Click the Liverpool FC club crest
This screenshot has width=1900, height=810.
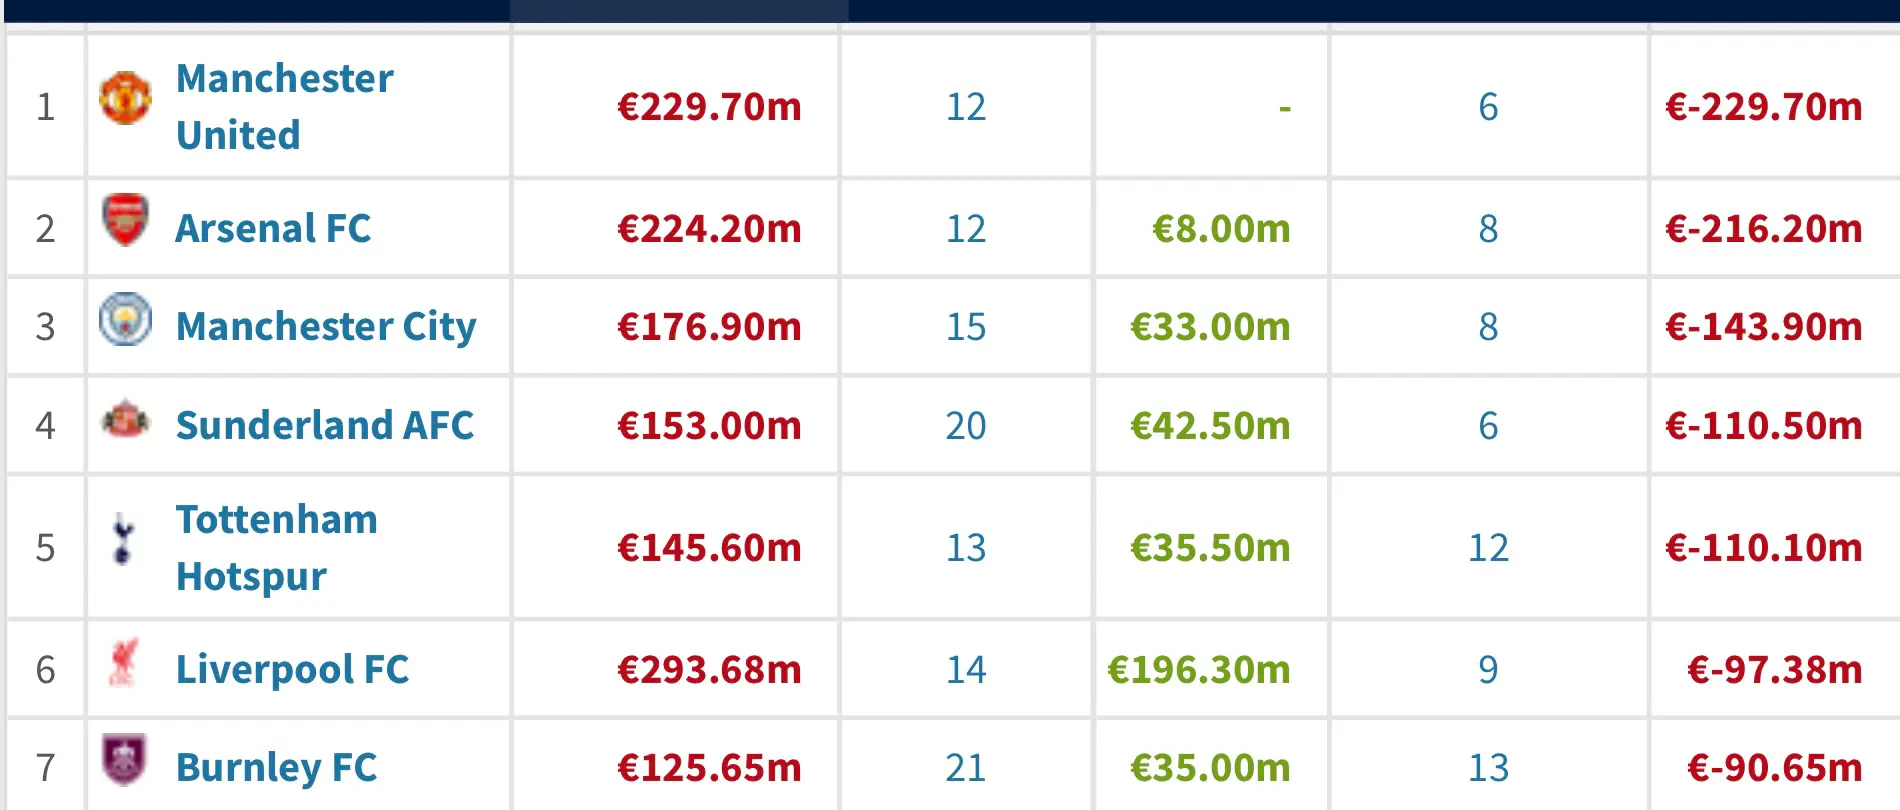click(123, 662)
